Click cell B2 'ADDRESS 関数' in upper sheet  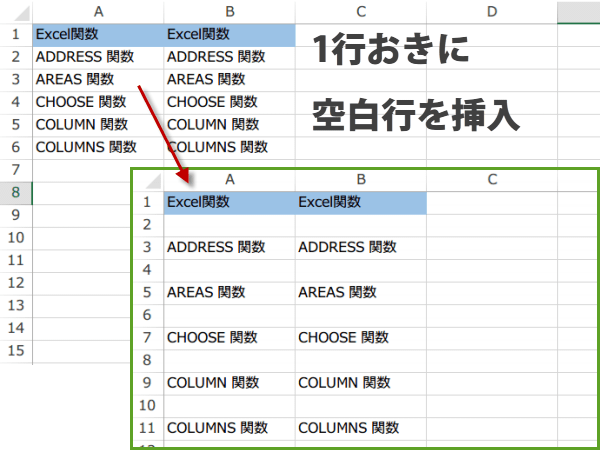(230, 58)
